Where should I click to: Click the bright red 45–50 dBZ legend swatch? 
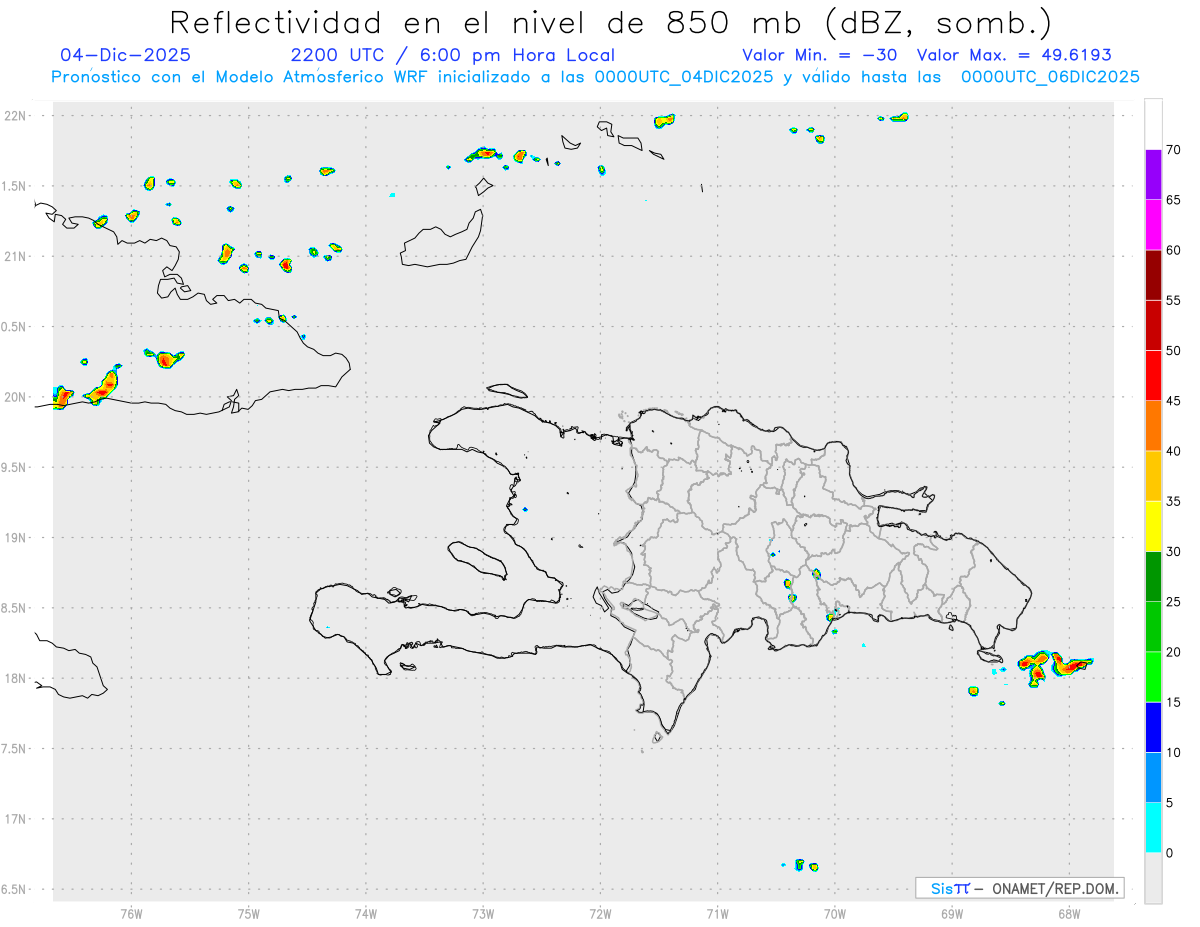point(1153,375)
